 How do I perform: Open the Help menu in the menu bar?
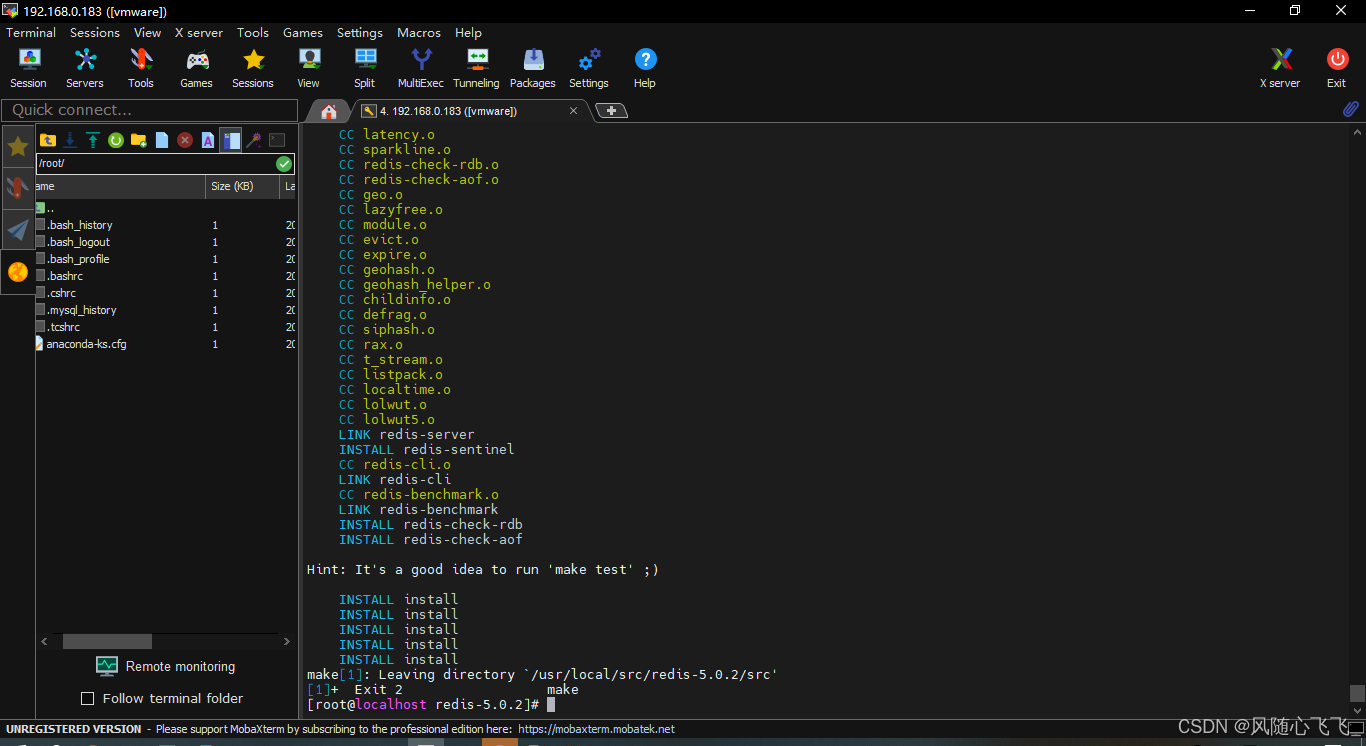click(468, 32)
